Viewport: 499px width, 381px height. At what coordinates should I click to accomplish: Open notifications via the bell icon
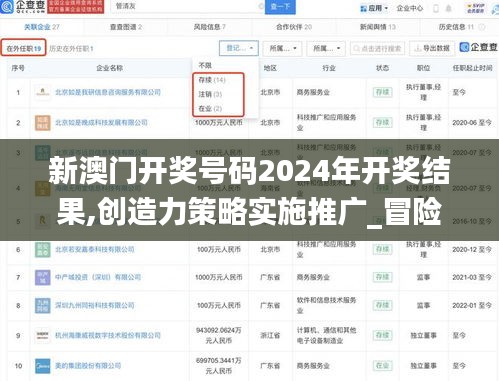(x=449, y=8)
